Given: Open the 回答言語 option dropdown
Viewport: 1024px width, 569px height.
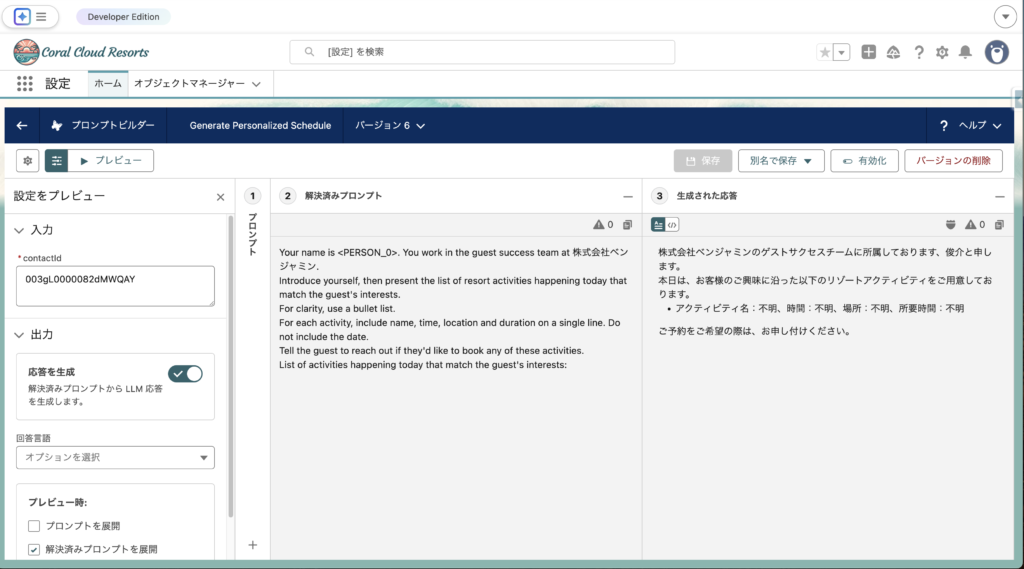Looking at the screenshot, I should click(x=115, y=457).
